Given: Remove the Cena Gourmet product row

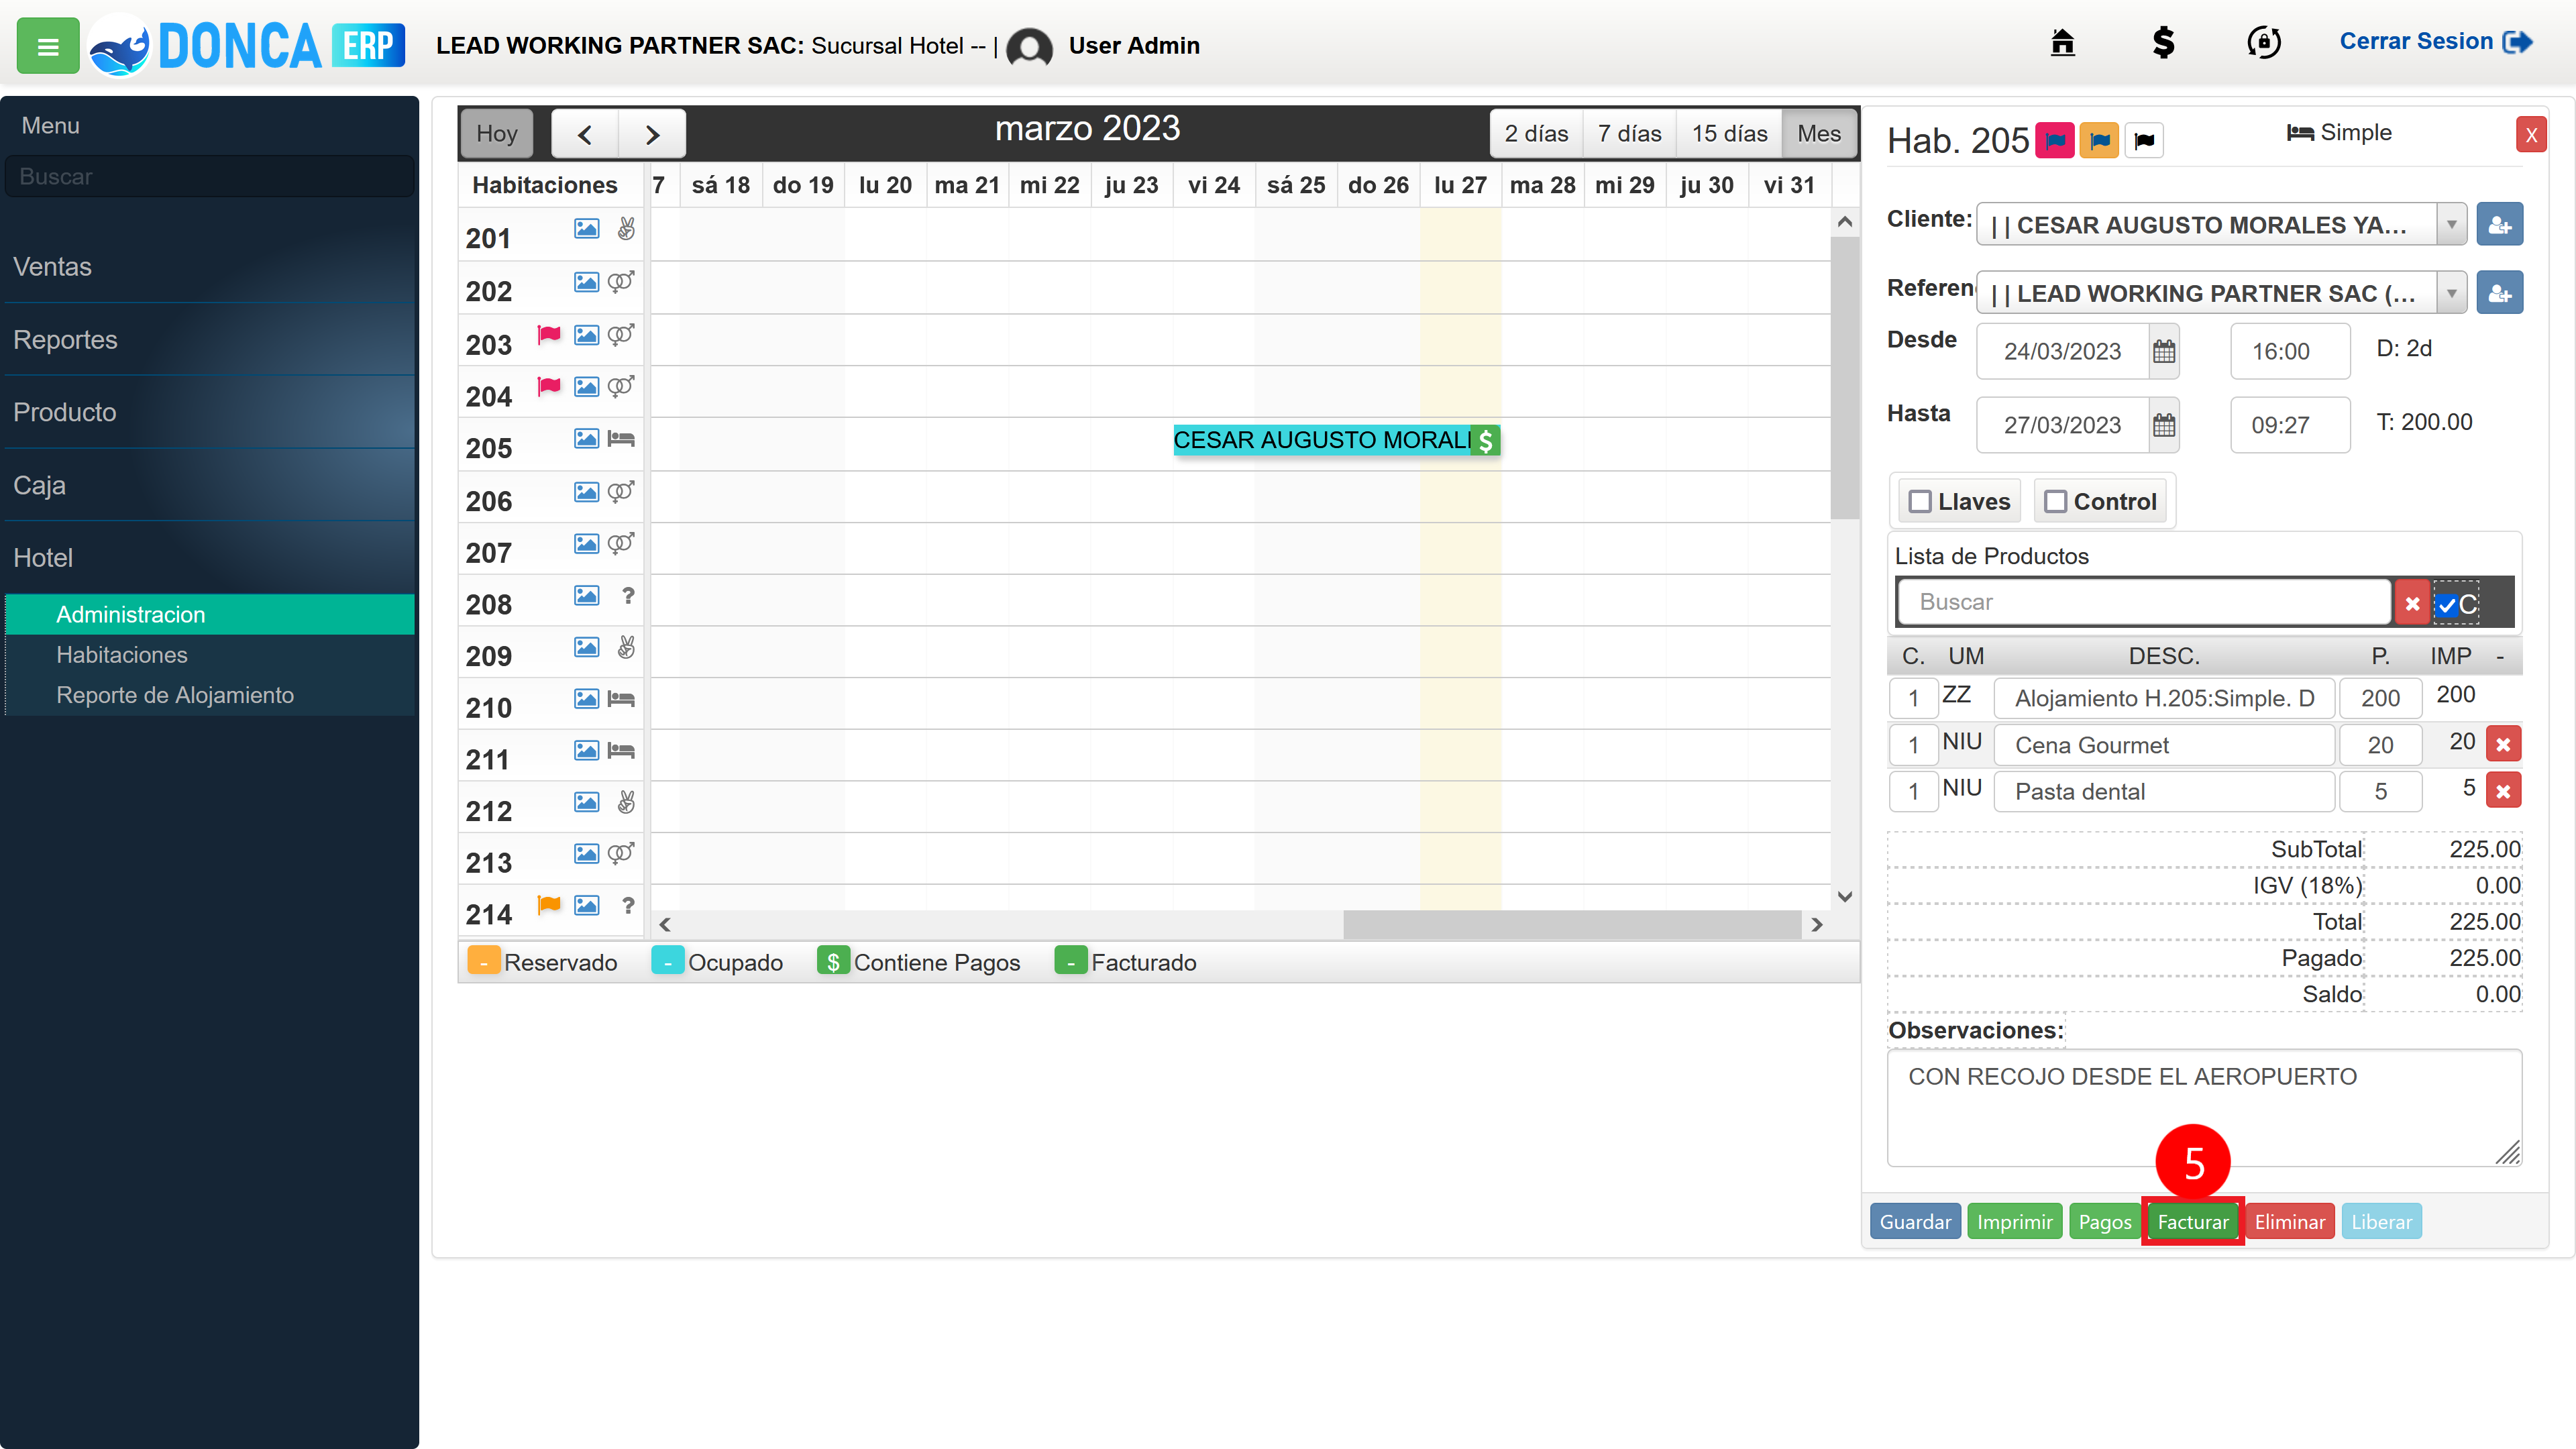Looking at the screenshot, I should [x=2503, y=744].
